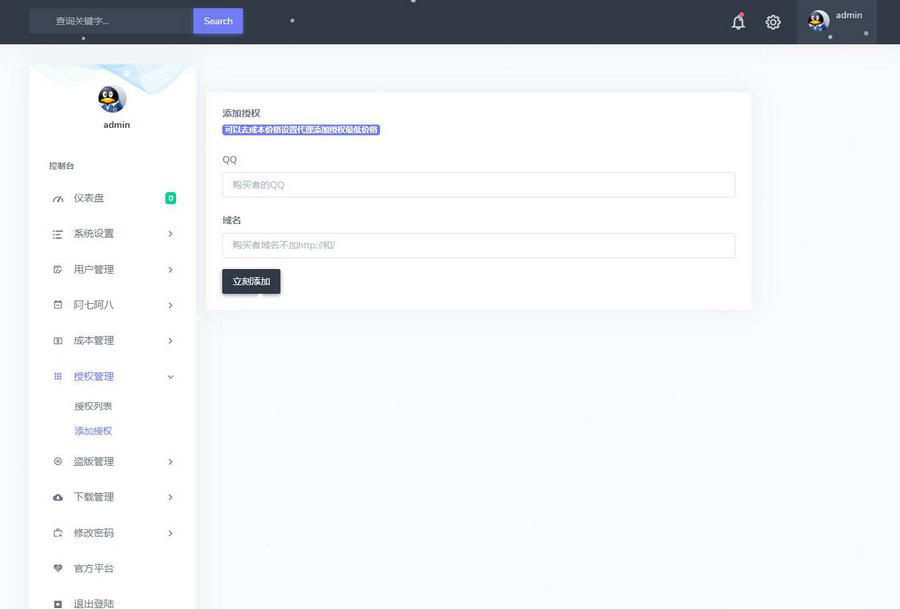Image resolution: width=900 pixels, height=609 pixels.
Task: Click the notification bell icon
Action: point(738,22)
